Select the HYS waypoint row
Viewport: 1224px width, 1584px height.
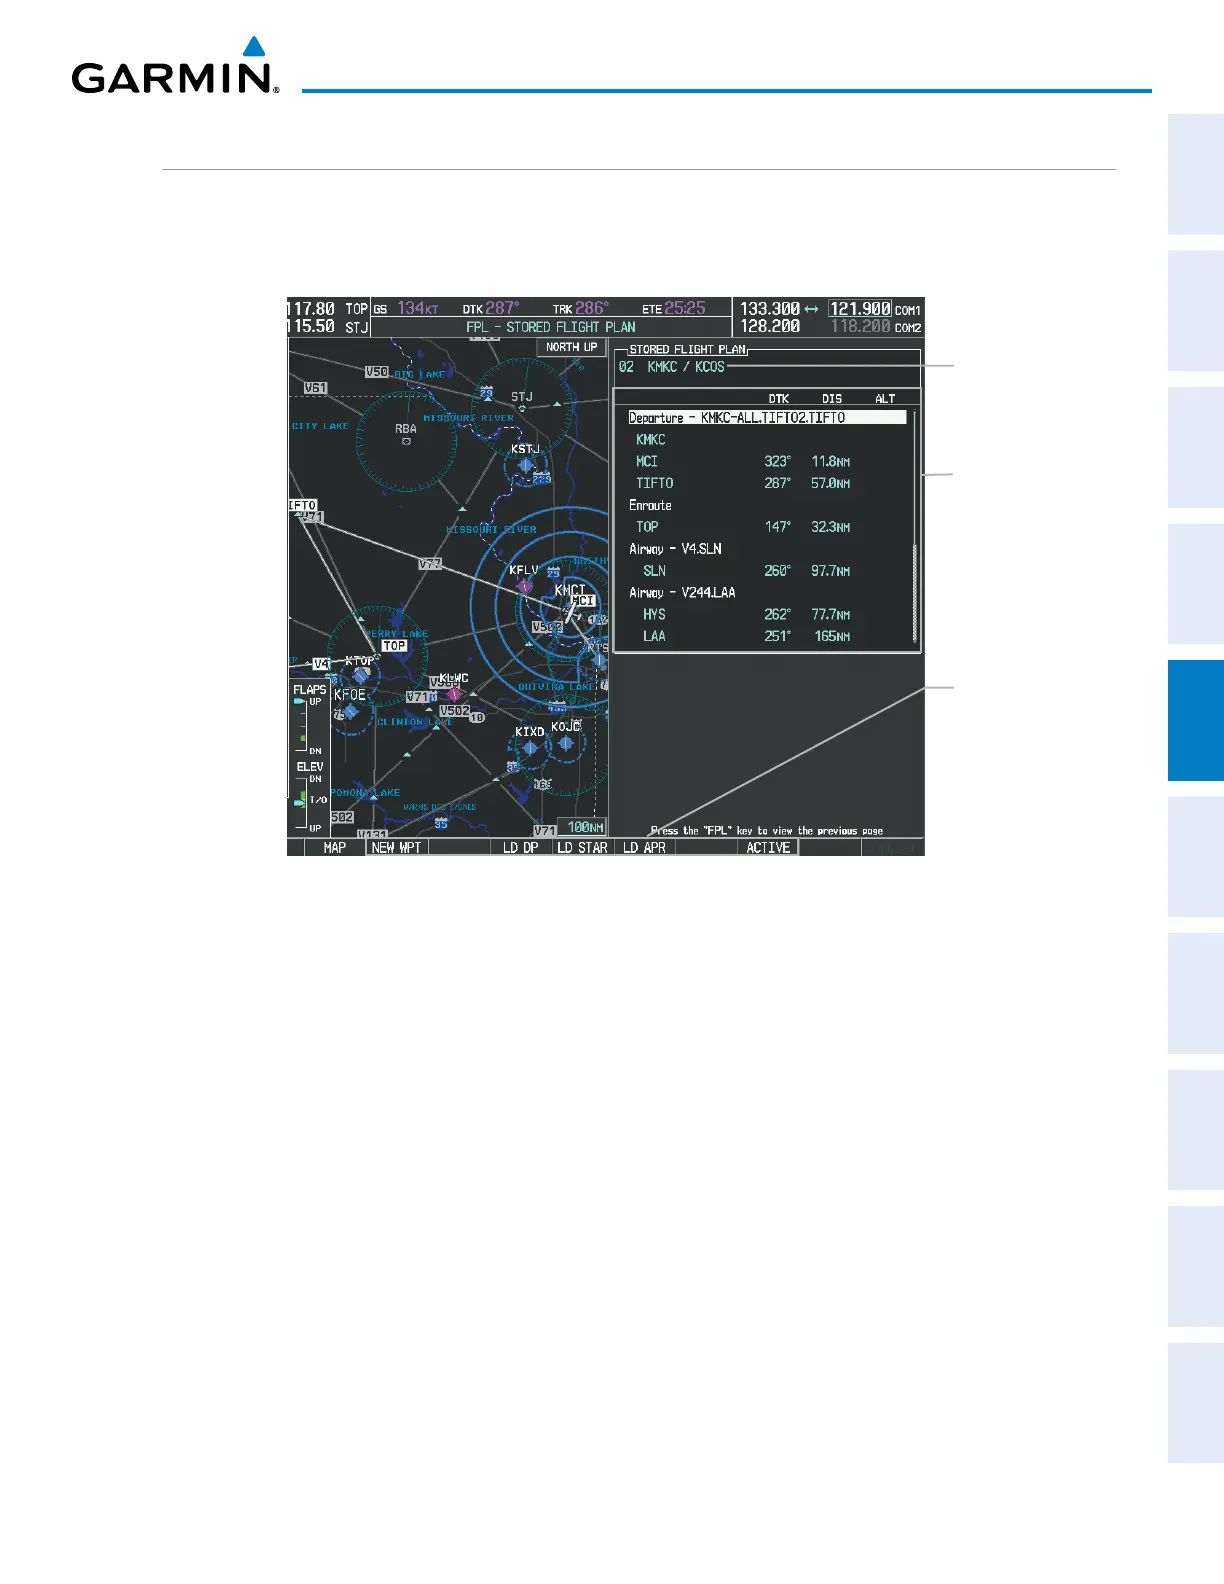[767, 615]
